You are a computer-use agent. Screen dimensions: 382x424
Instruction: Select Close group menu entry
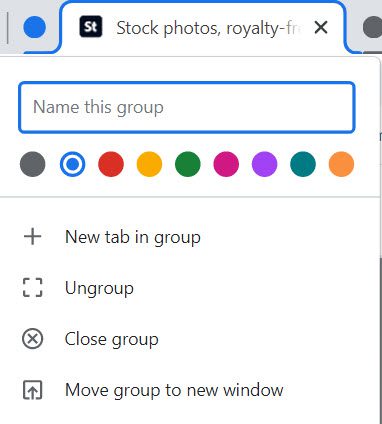click(190, 339)
